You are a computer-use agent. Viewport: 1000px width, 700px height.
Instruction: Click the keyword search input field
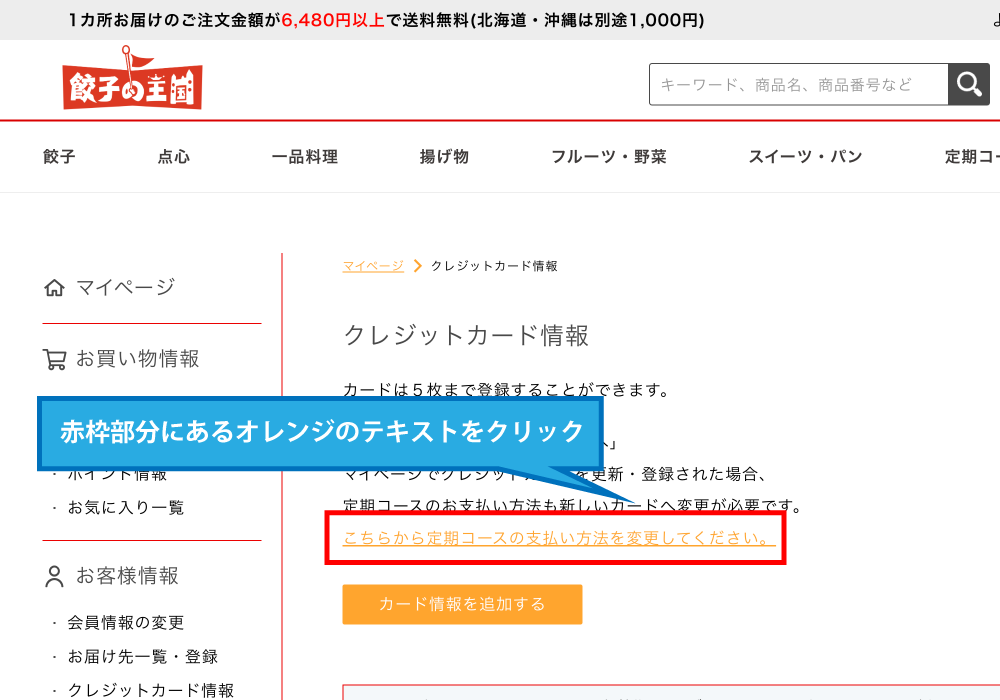click(798, 85)
